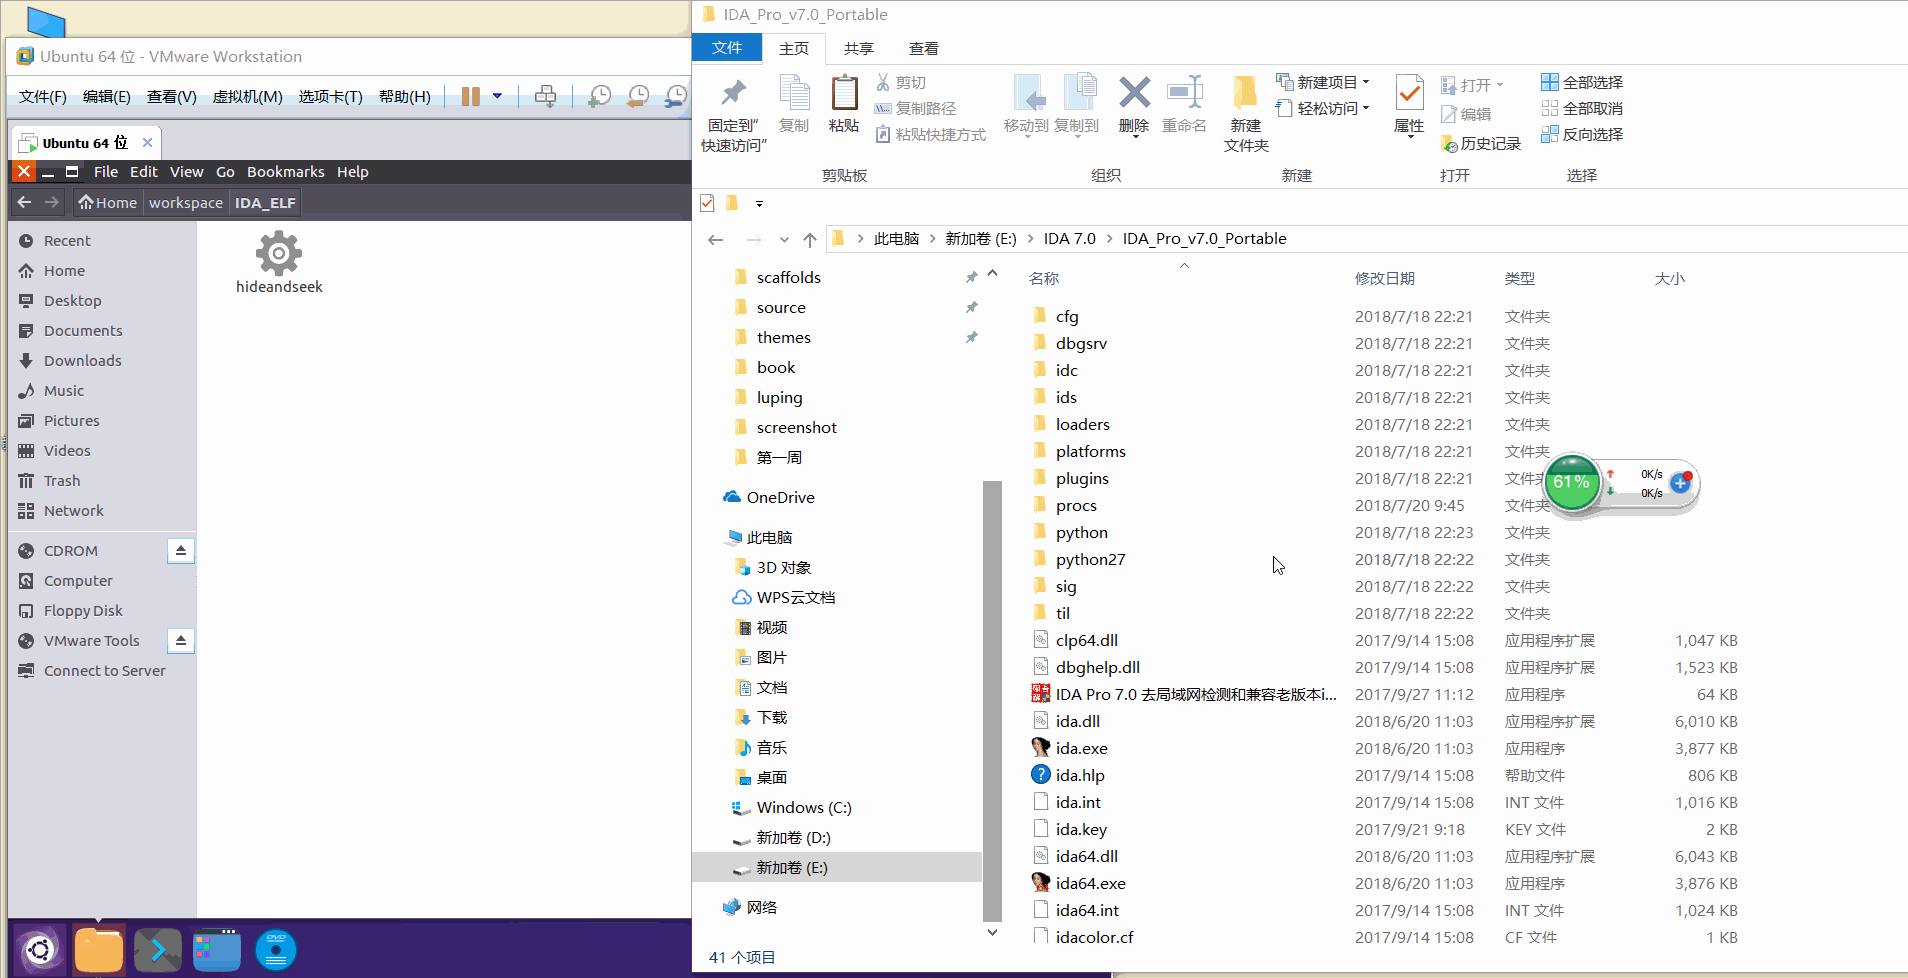Click Select none in ribbon
Screen dimensions: 1908x978
pyautogui.click(x=1582, y=108)
